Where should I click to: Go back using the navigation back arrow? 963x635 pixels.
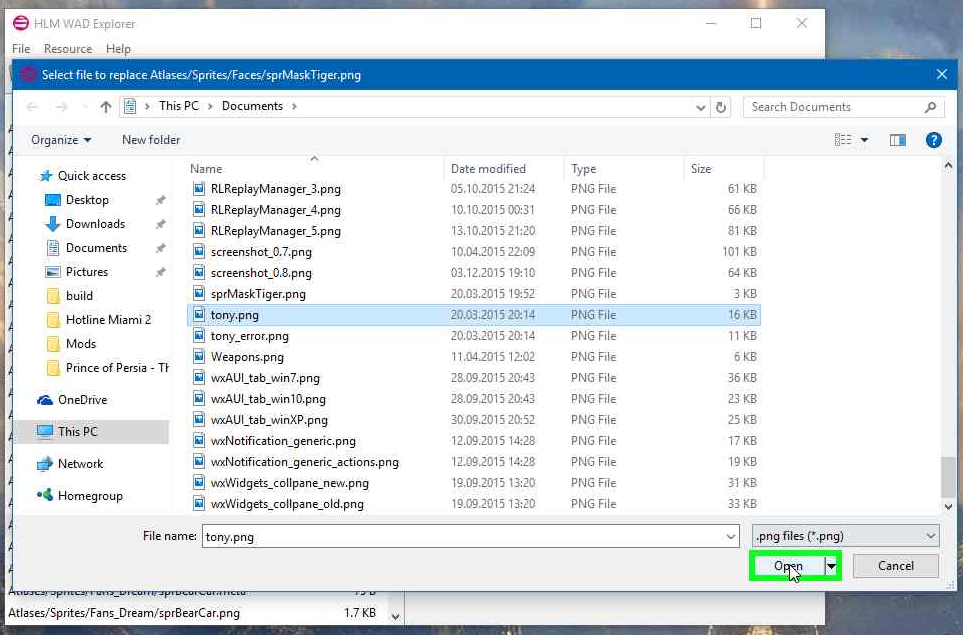(32, 106)
